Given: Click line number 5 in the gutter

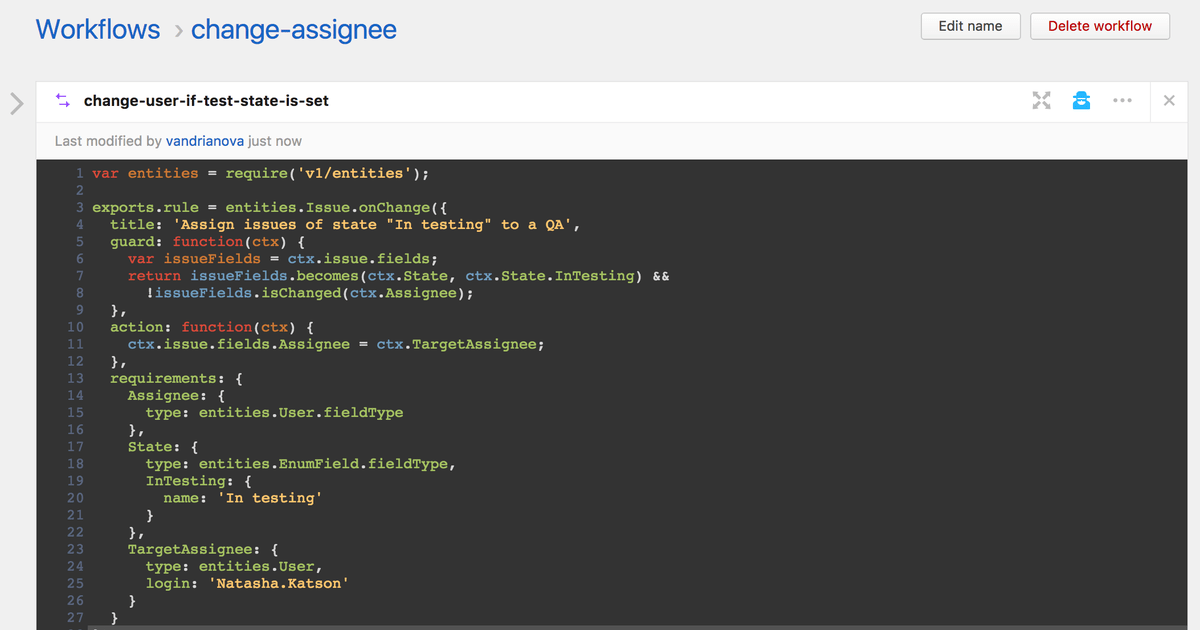Looking at the screenshot, I should [79, 241].
